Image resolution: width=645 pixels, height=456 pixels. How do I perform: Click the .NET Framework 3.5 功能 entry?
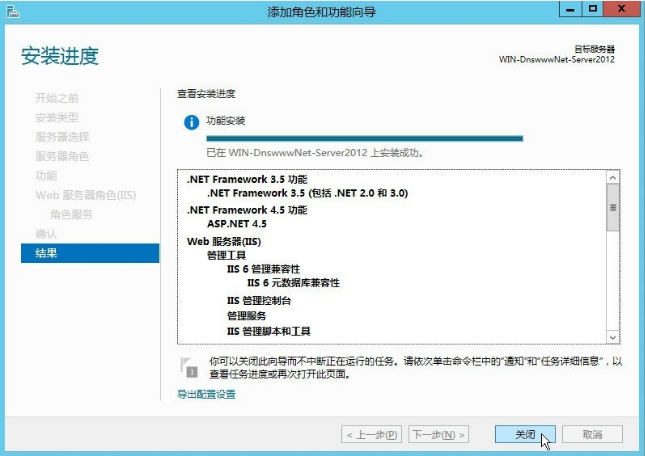pyautogui.click(x=247, y=179)
